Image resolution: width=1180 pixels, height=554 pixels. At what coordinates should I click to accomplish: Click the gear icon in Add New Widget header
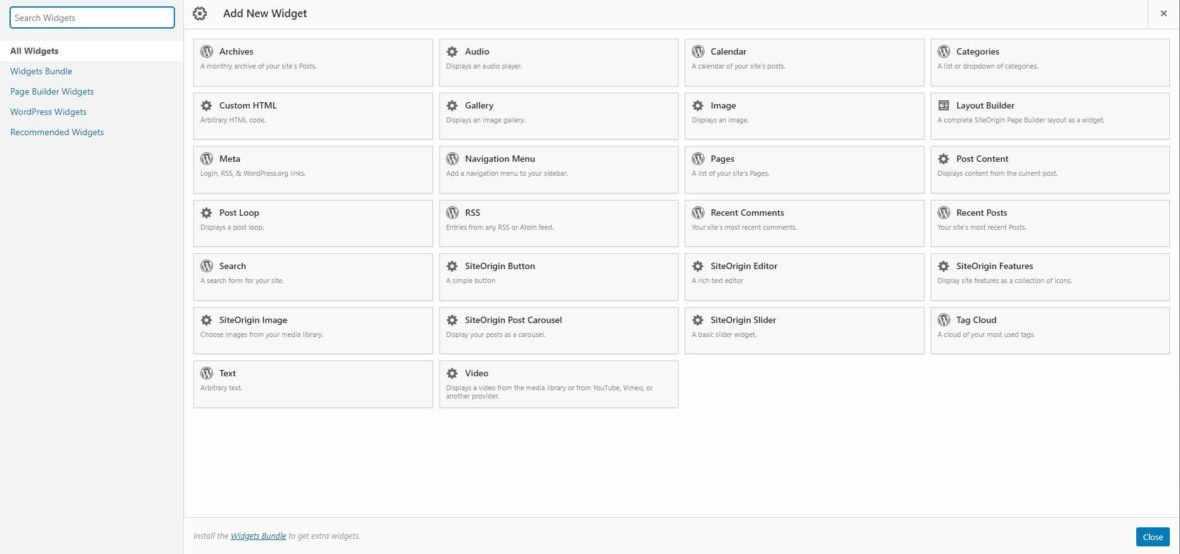(x=200, y=14)
